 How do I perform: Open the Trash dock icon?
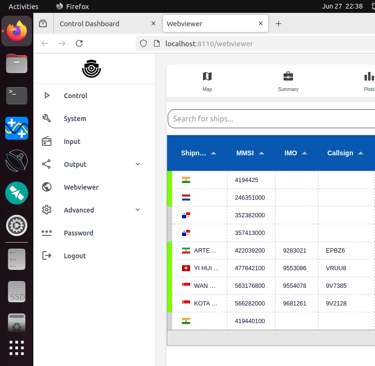click(17, 323)
